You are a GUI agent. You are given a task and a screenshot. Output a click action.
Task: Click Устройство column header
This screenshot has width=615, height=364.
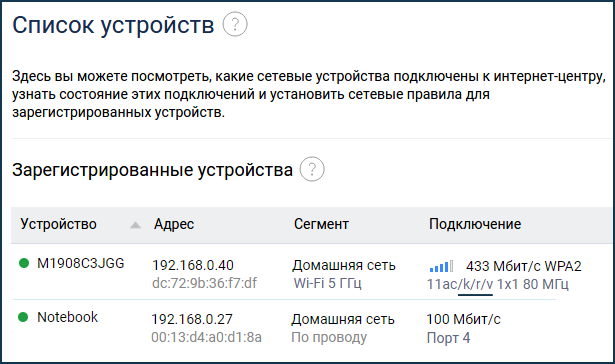(x=58, y=224)
